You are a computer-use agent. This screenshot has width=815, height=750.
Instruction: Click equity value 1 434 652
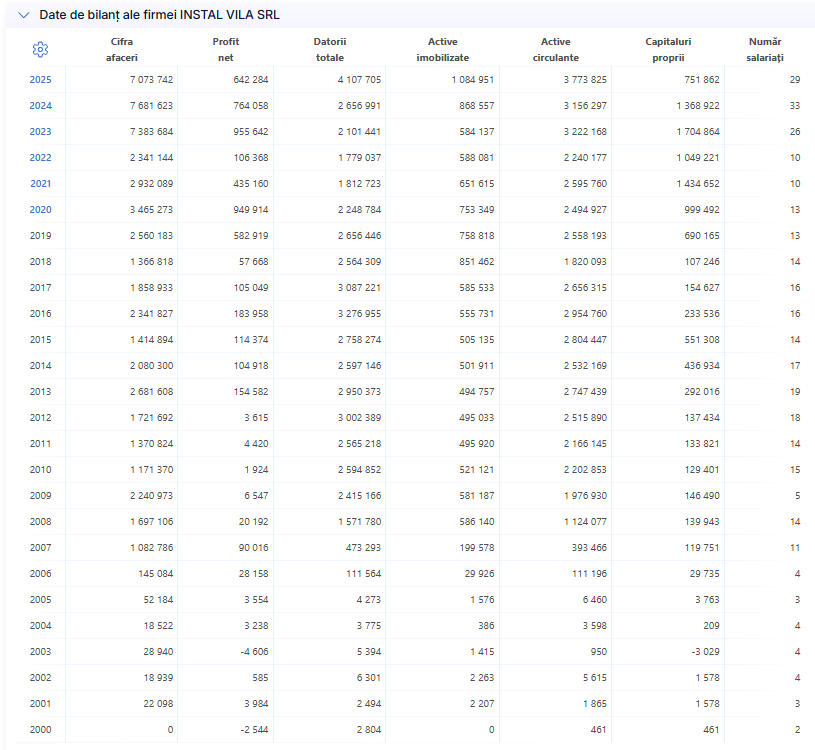pyautogui.click(x=698, y=183)
